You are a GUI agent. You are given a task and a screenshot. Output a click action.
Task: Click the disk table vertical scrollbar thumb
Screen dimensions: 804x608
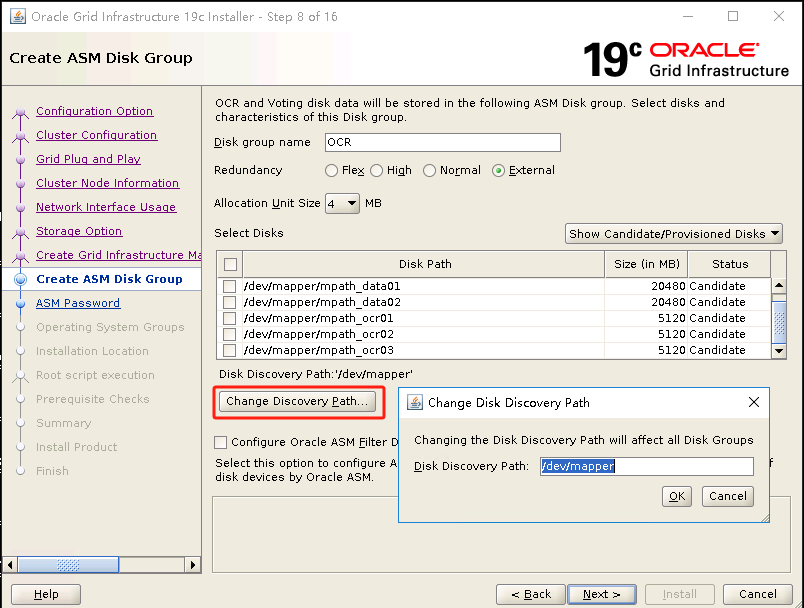click(x=779, y=322)
